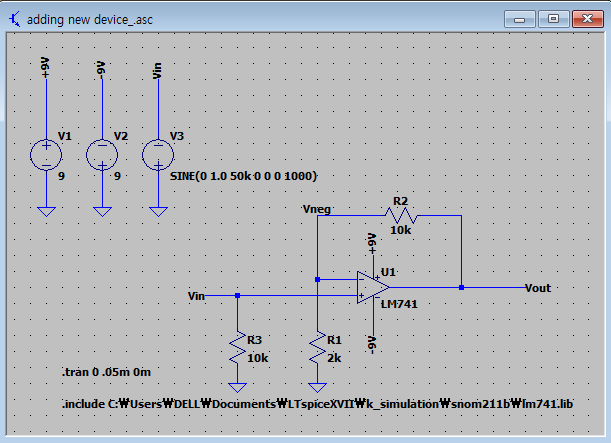
Task: Select the V2 voltage source symbol
Action: tap(102, 155)
